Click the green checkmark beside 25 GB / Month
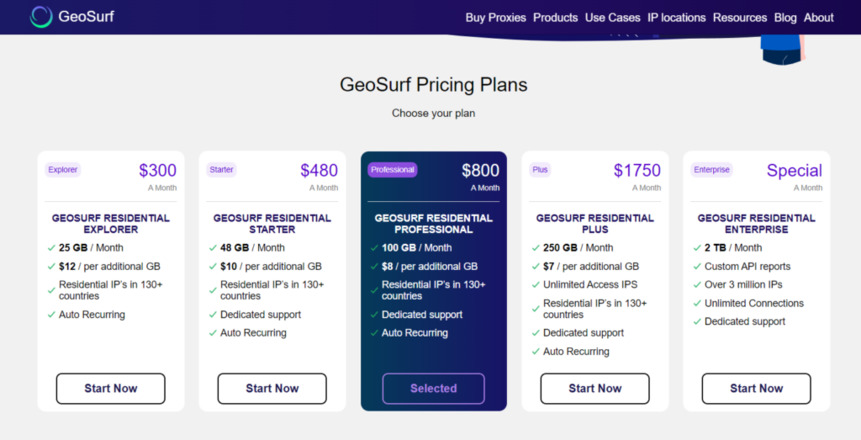Screen dimensions: 861x440 click(52, 248)
